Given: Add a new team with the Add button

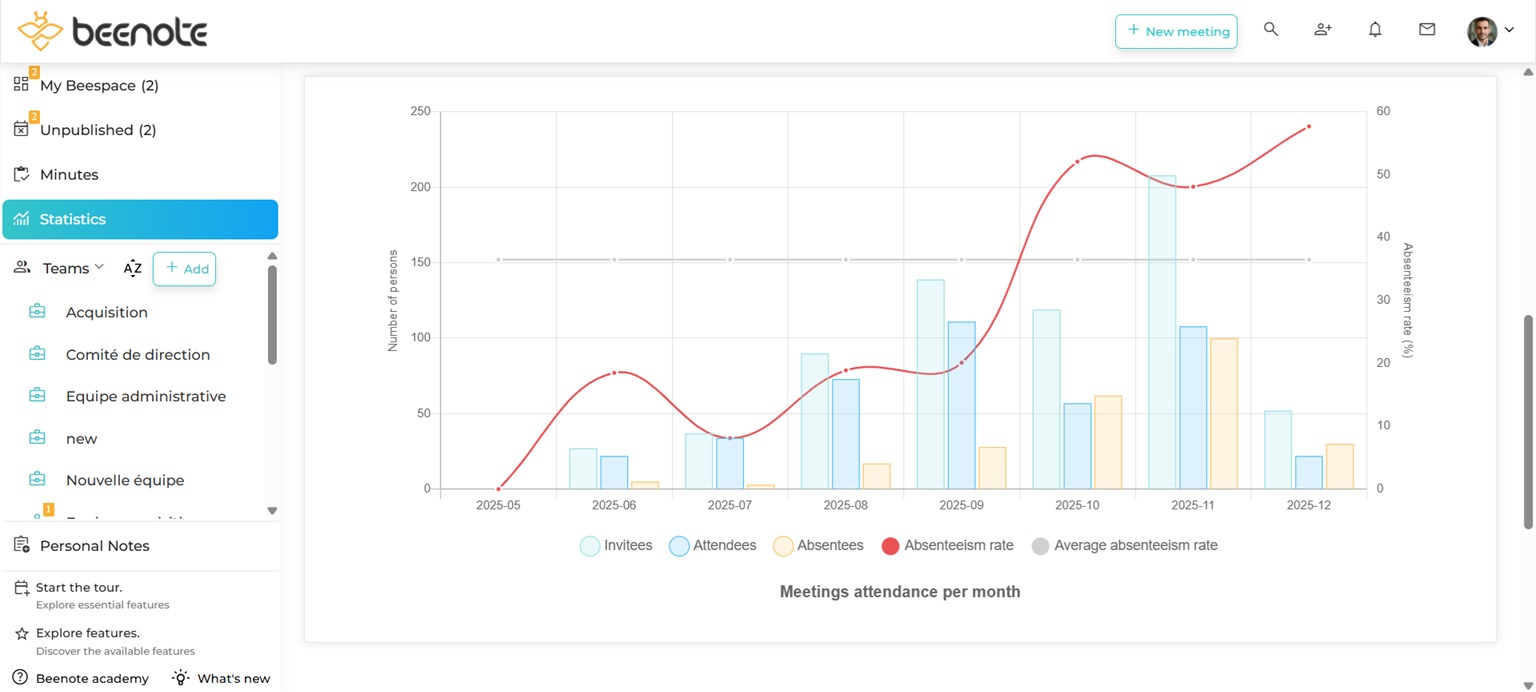Looking at the screenshot, I should click(184, 268).
